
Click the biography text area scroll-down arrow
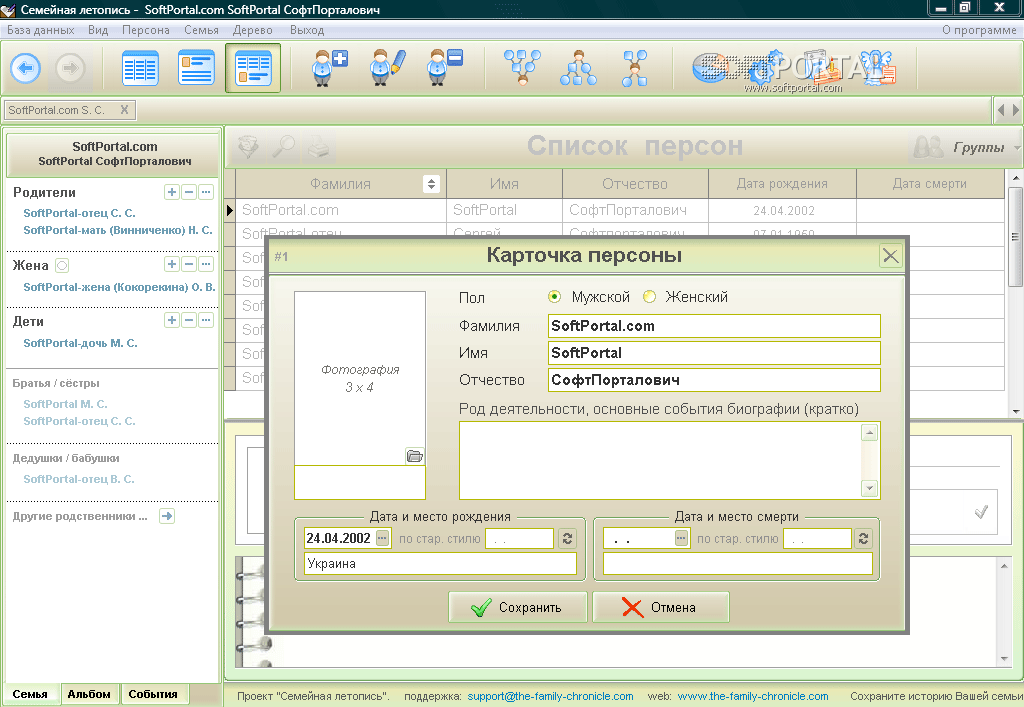click(869, 488)
